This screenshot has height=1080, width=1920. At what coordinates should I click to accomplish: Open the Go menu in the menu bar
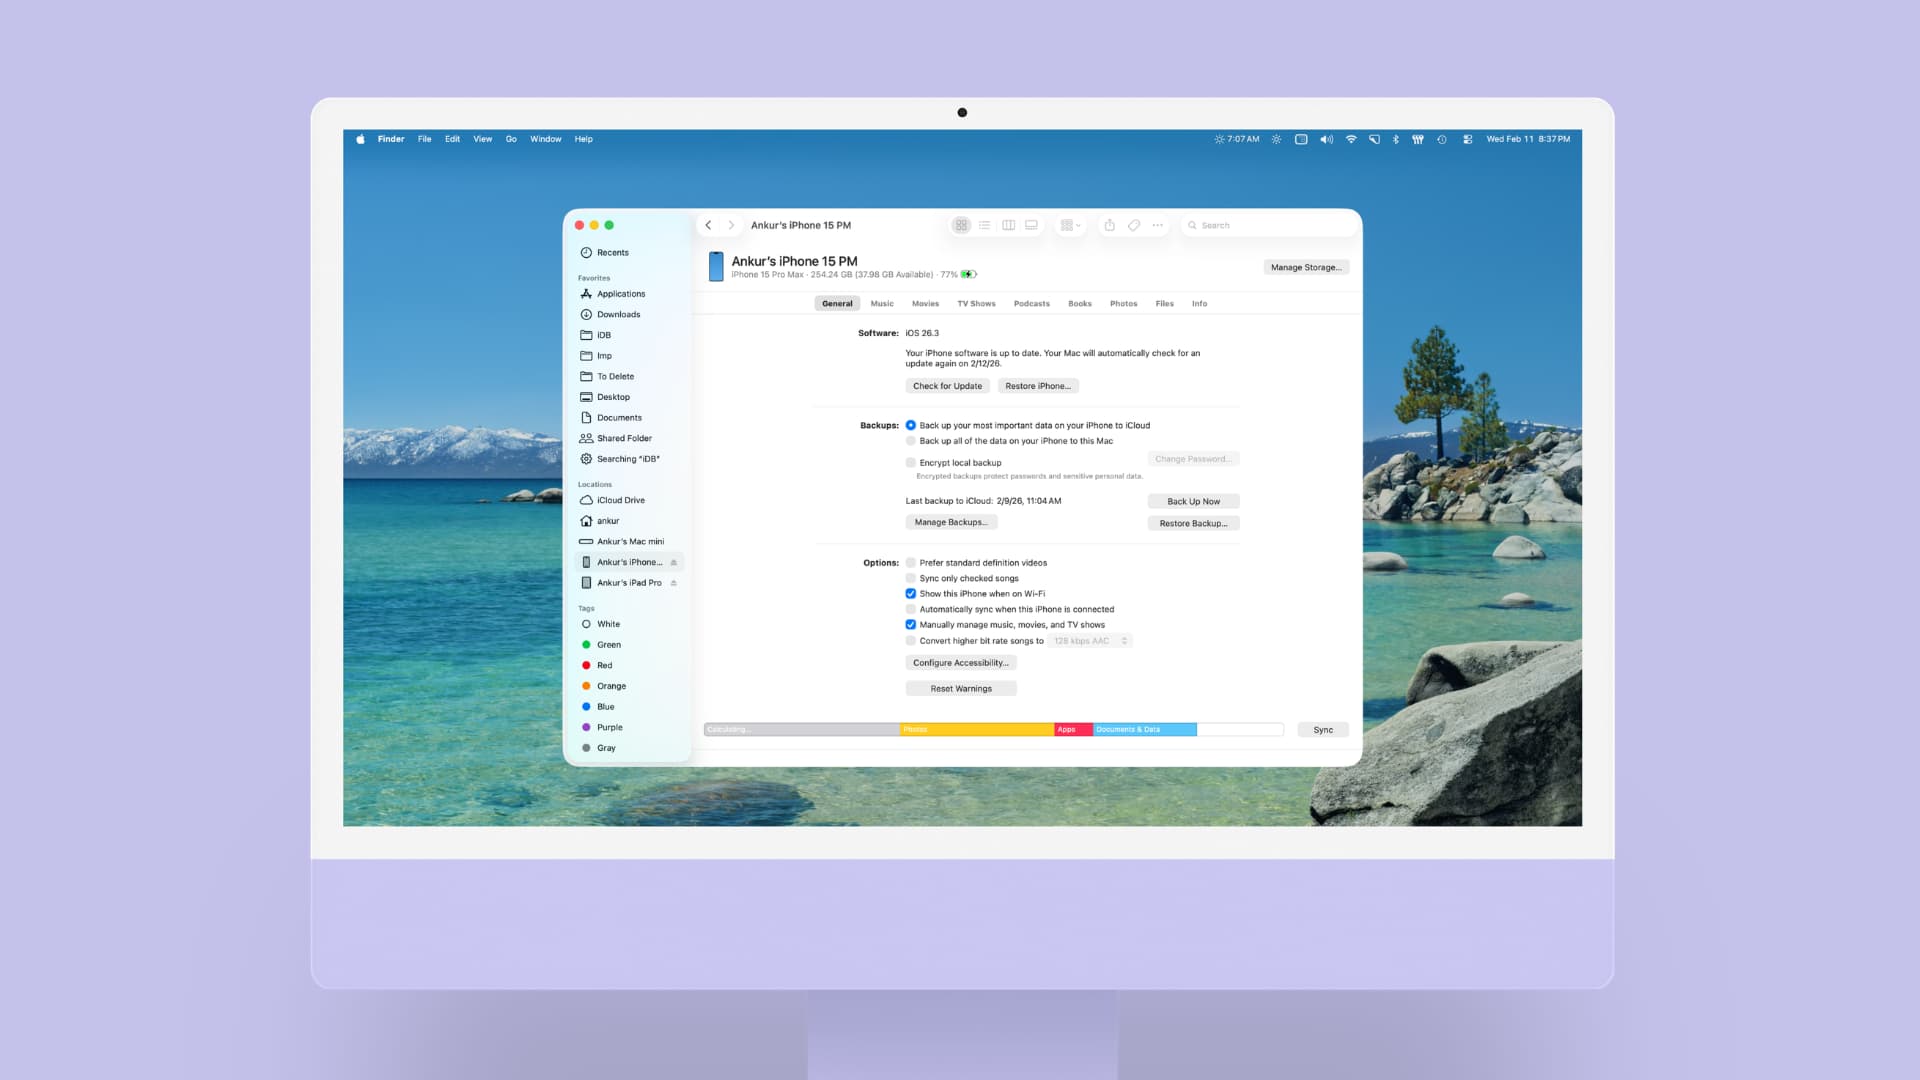click(x=511, y=139)
